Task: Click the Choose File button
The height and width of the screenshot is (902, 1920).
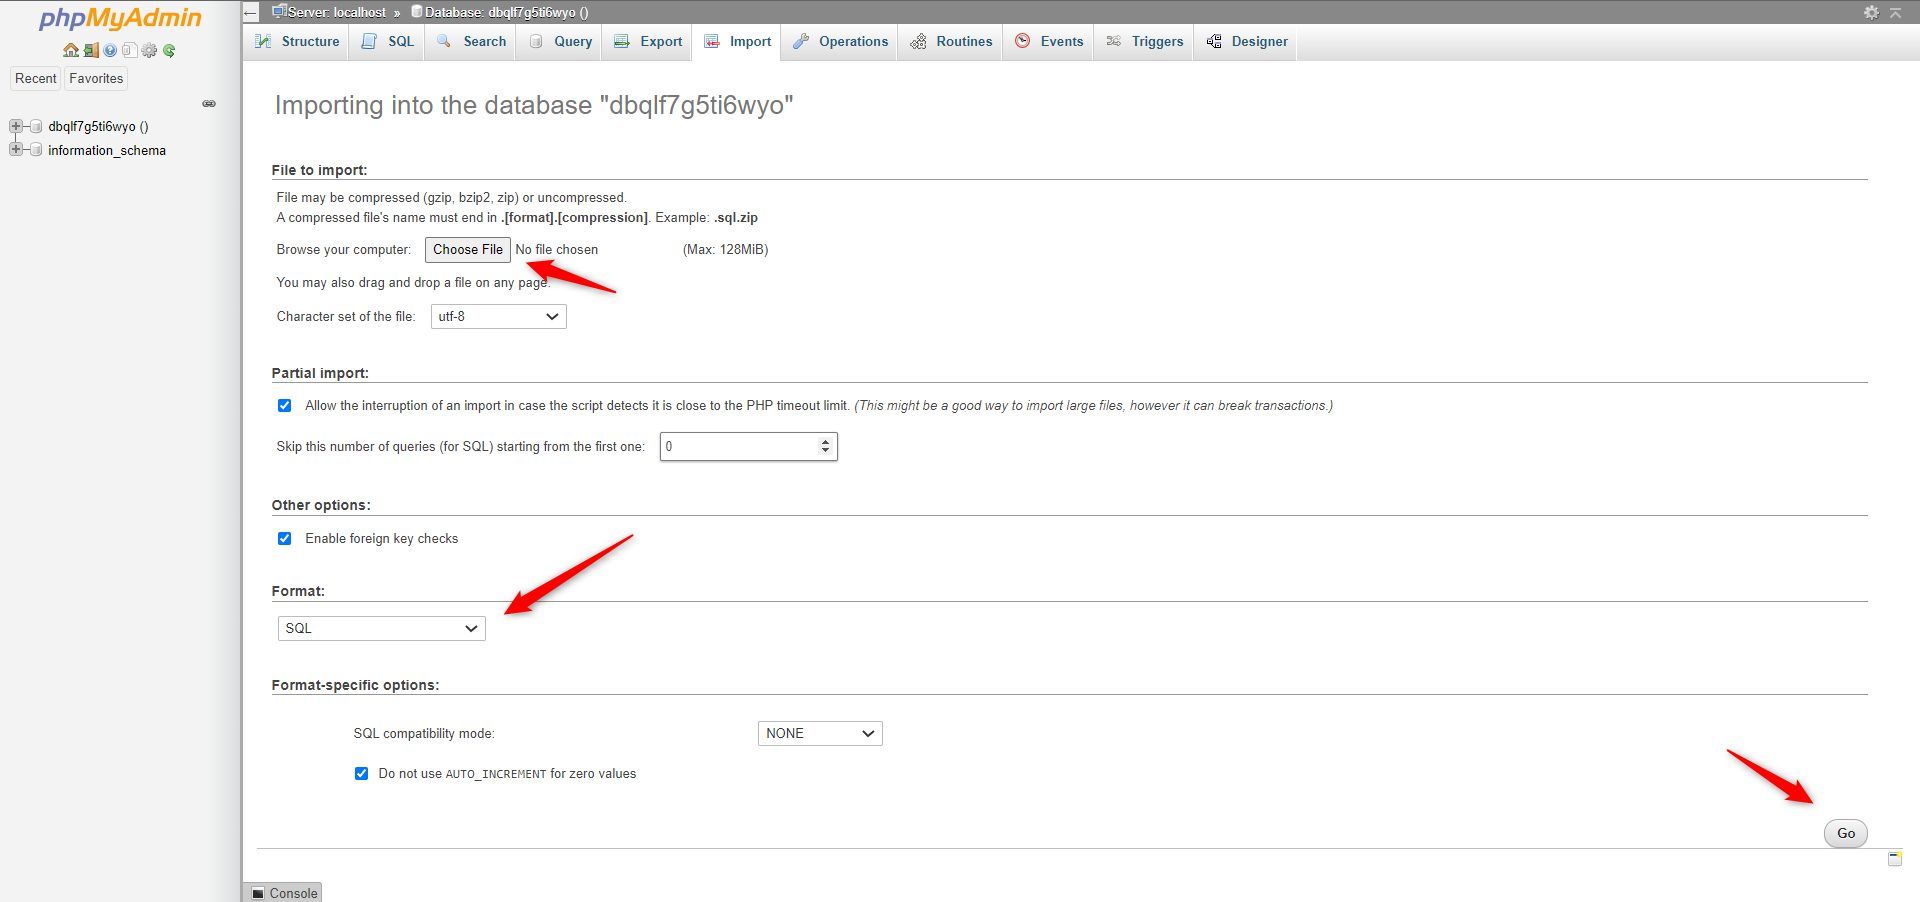Action: pos(468,250)
